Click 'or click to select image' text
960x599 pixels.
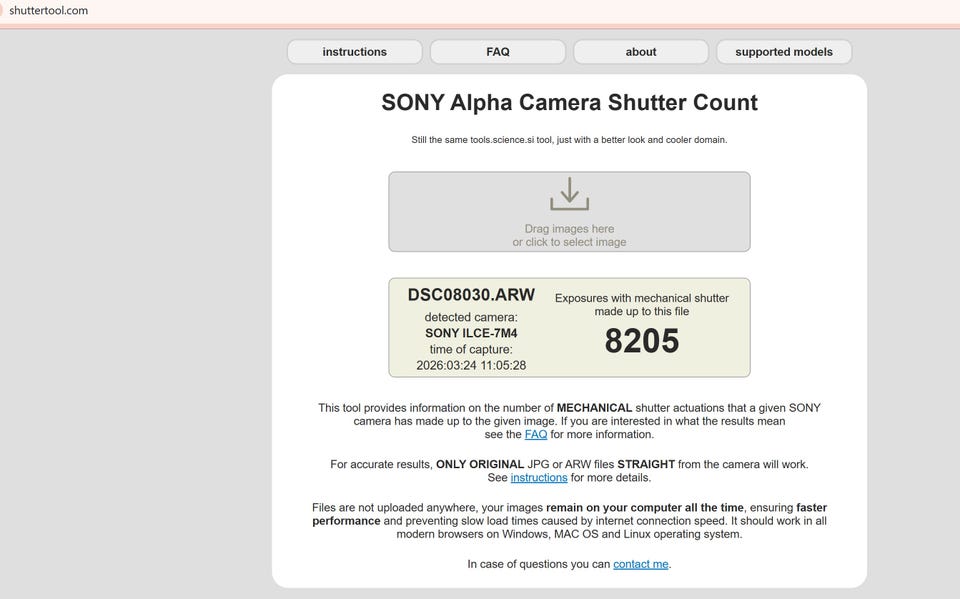[x=569, y=242]
